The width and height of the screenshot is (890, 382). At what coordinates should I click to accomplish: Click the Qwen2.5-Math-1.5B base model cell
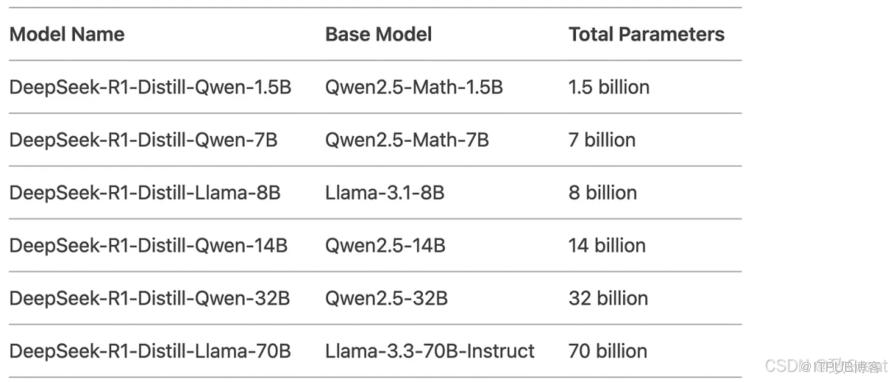coord(414,87)
